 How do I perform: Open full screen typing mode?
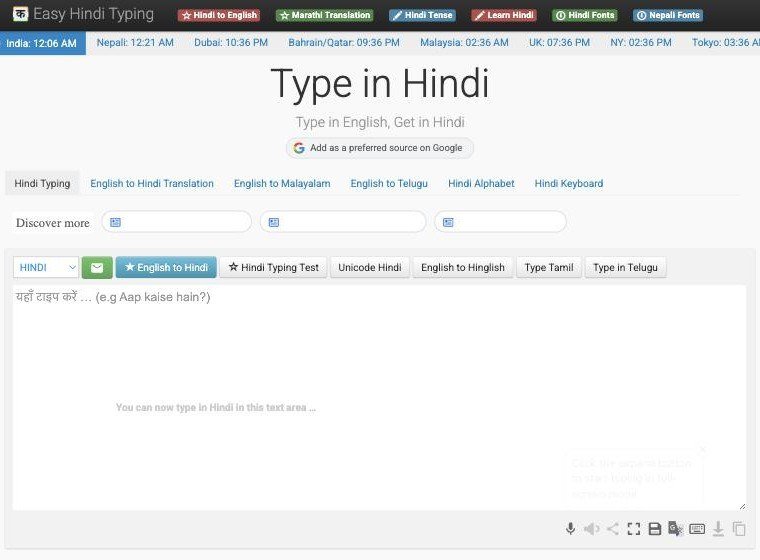click(x=633, y=528)
